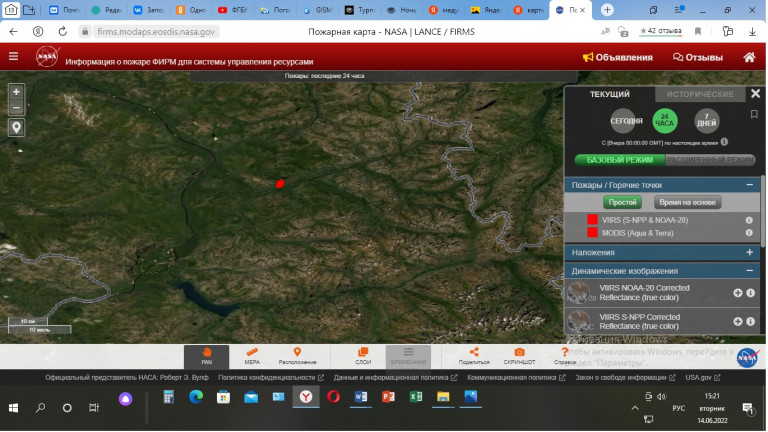The image size is (768, 432).
Task: Expand the Наложения section
Action: click(x=749, y=252)
